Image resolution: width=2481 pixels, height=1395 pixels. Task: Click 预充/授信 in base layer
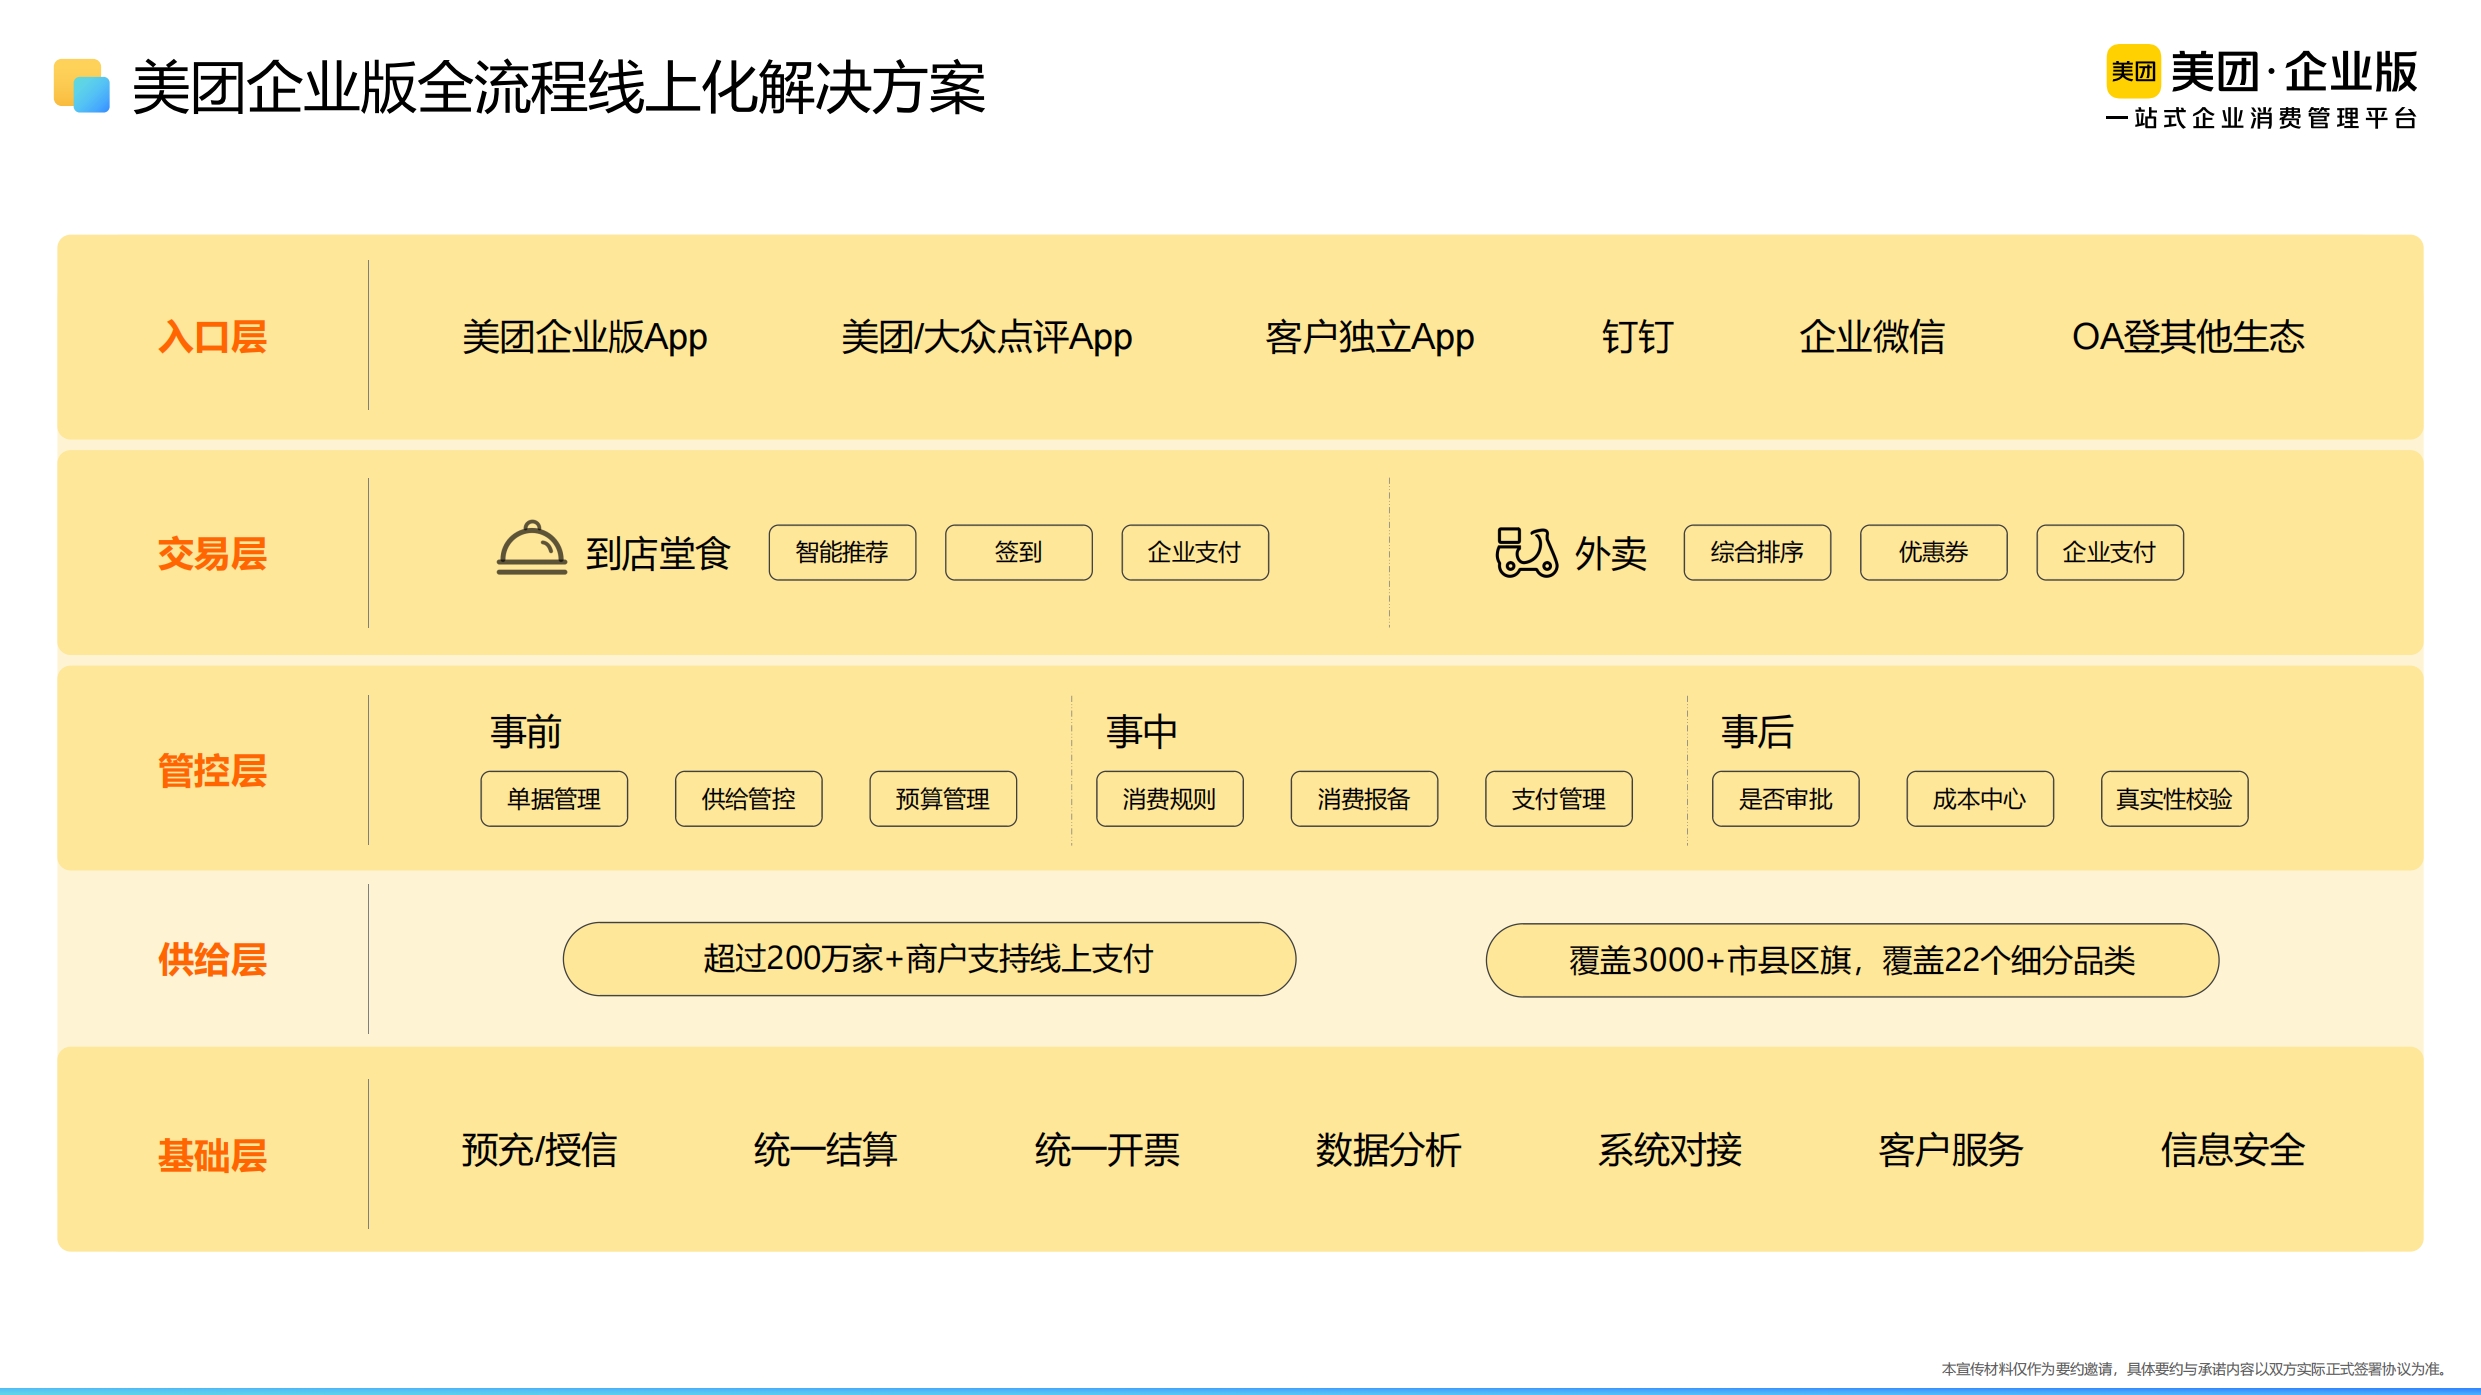[539, 1150]
